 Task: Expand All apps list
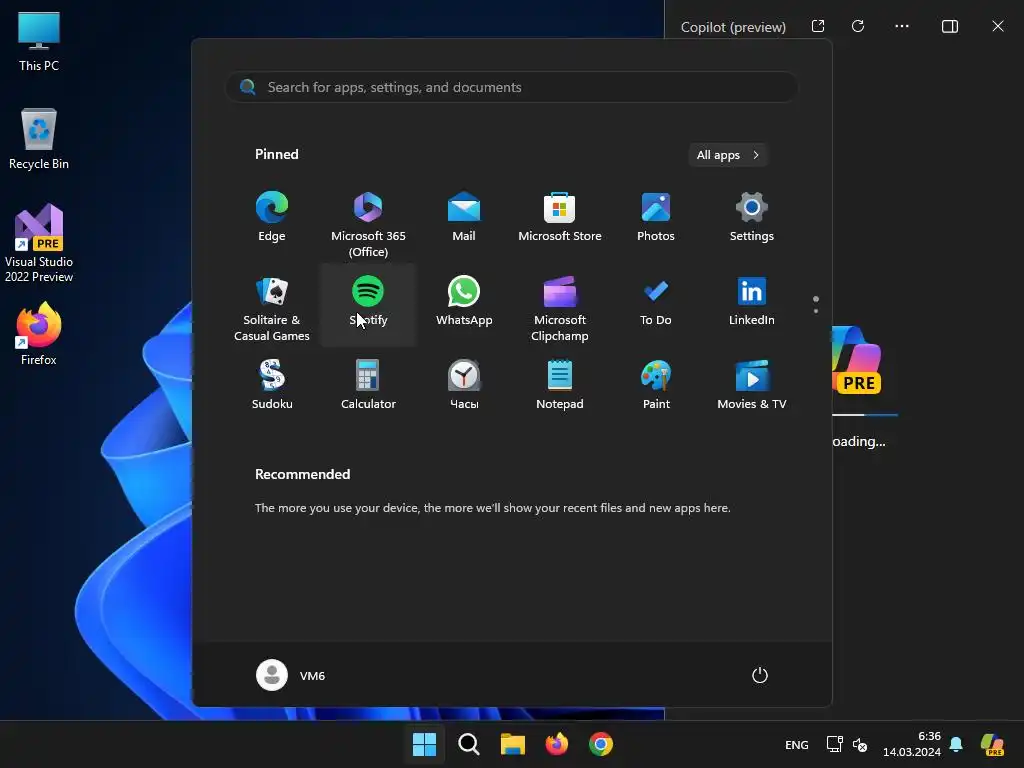pos(728,155)
